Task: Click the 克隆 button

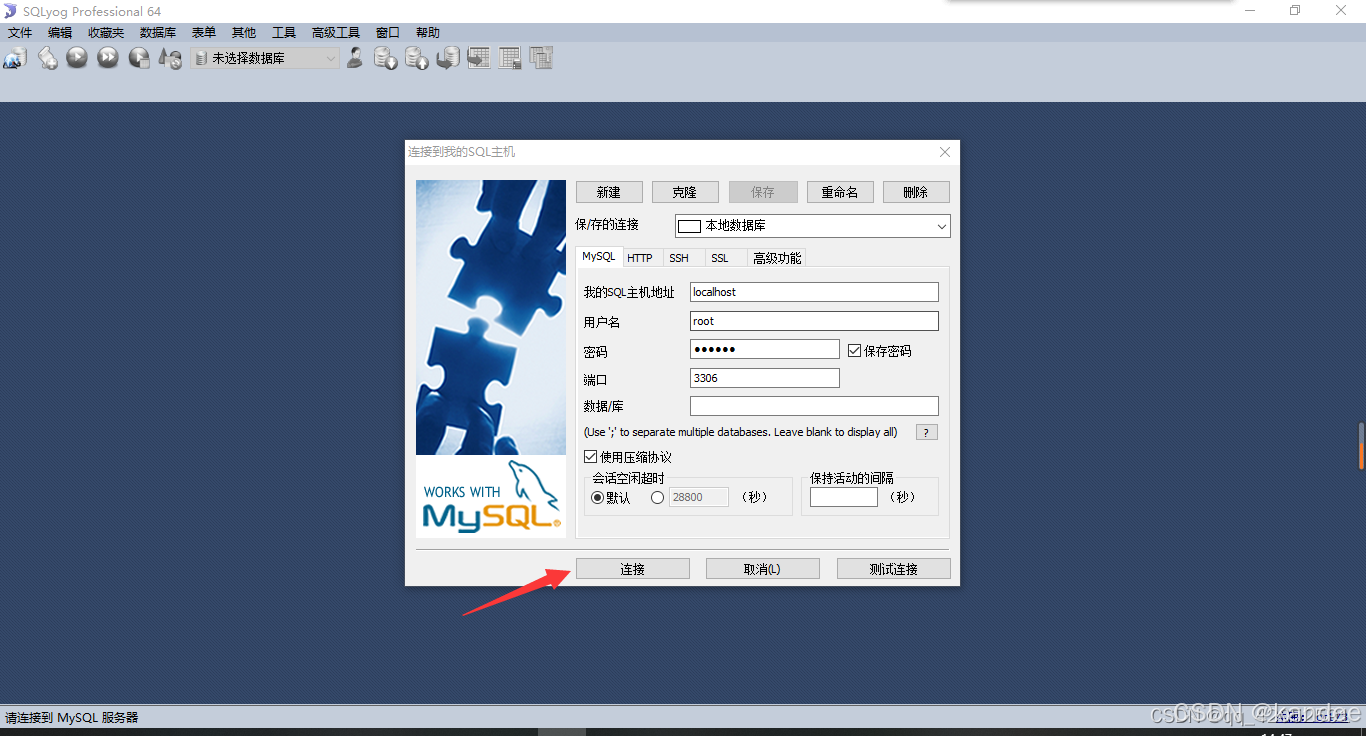Action: point(685,191)
